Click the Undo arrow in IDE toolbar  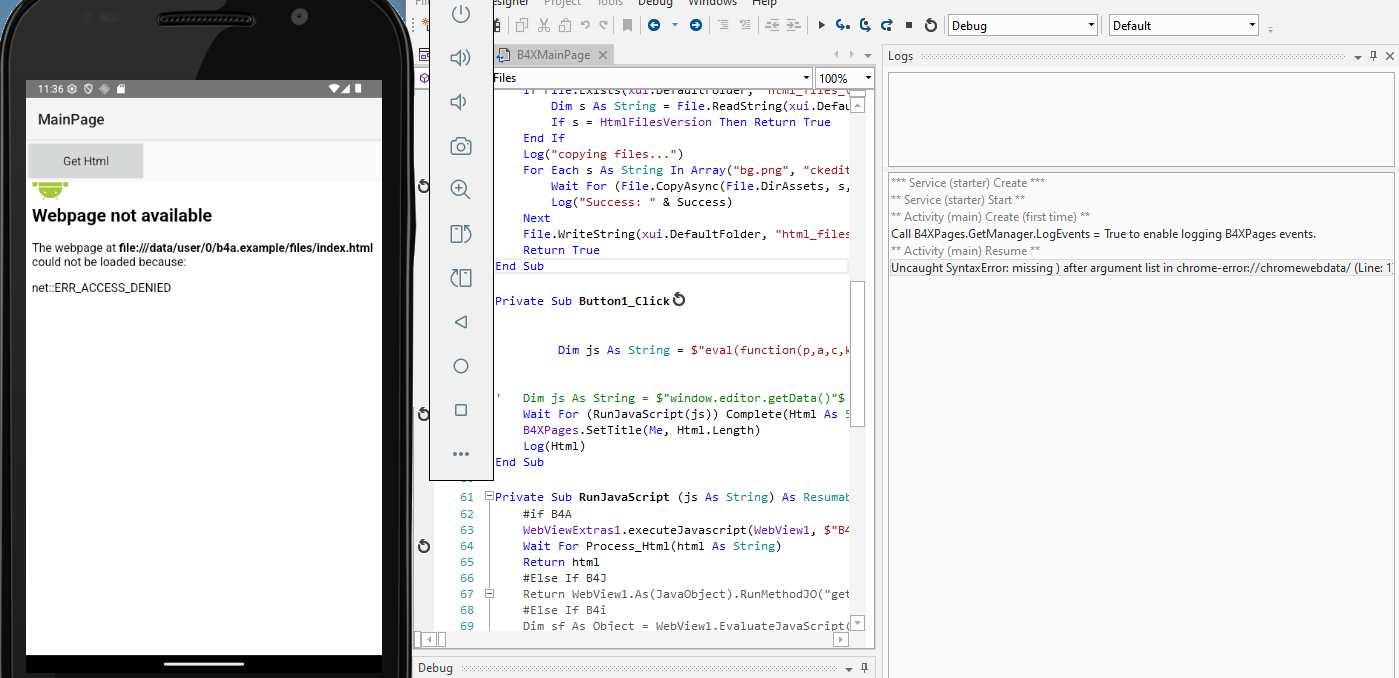585,25
